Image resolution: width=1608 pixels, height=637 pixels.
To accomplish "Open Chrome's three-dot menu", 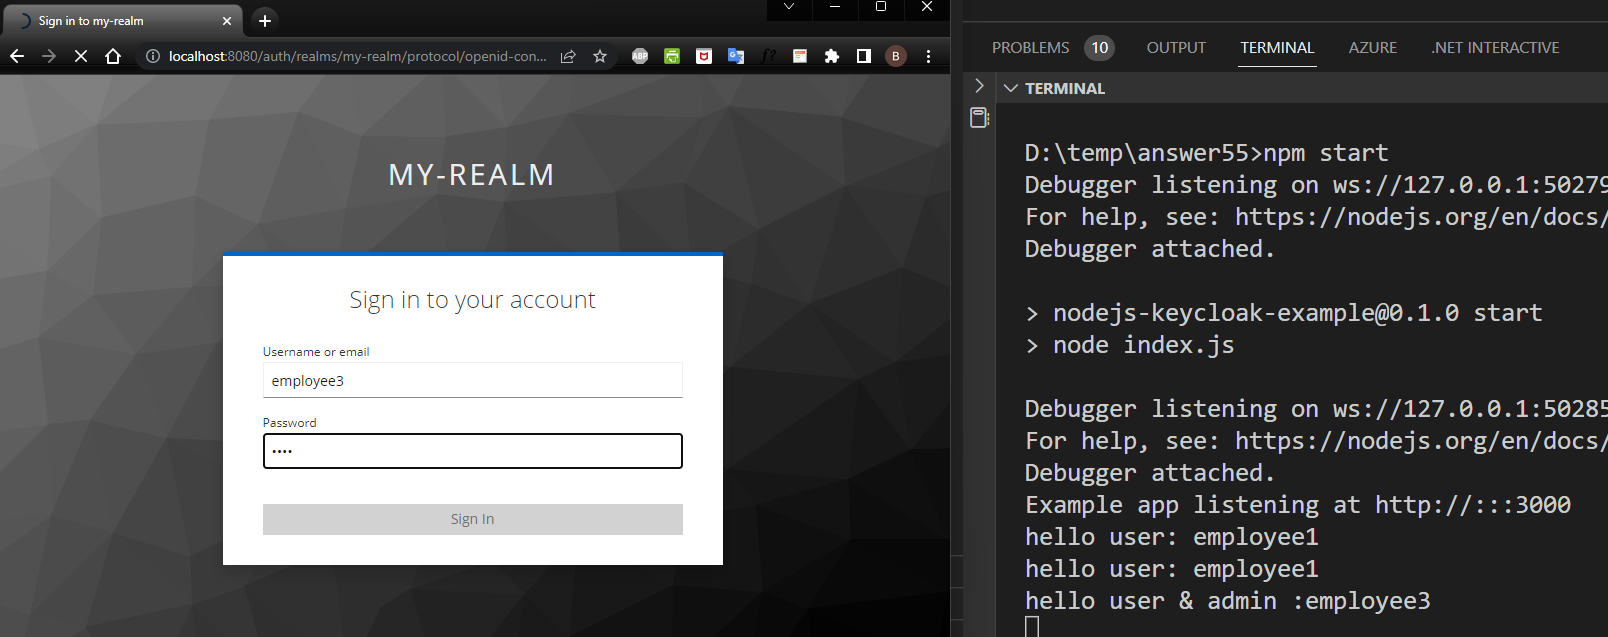I will pos(929,56).
